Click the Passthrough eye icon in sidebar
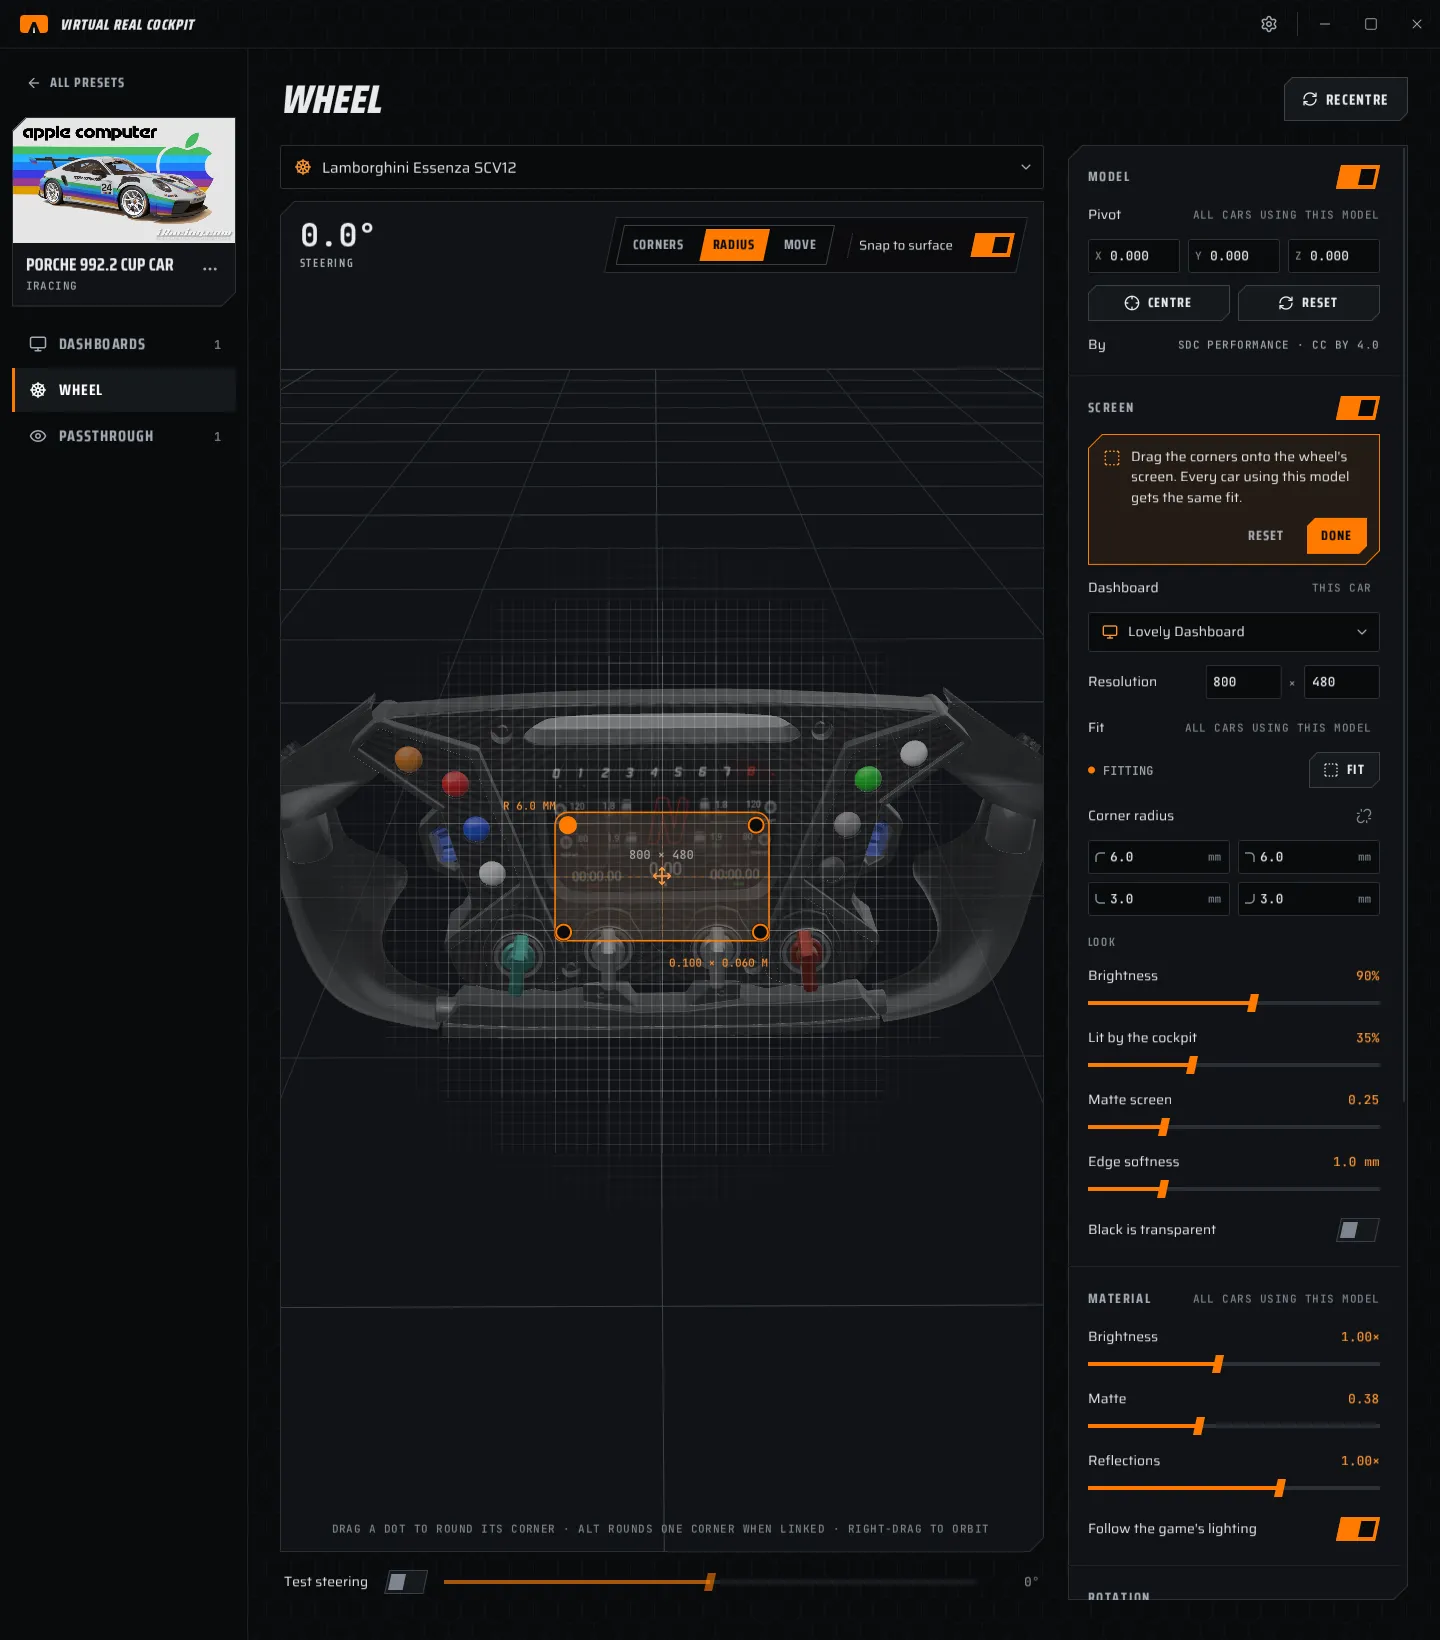This screenshot has height=1640, width=1440. pyautogui.click(x=38, y=436)
